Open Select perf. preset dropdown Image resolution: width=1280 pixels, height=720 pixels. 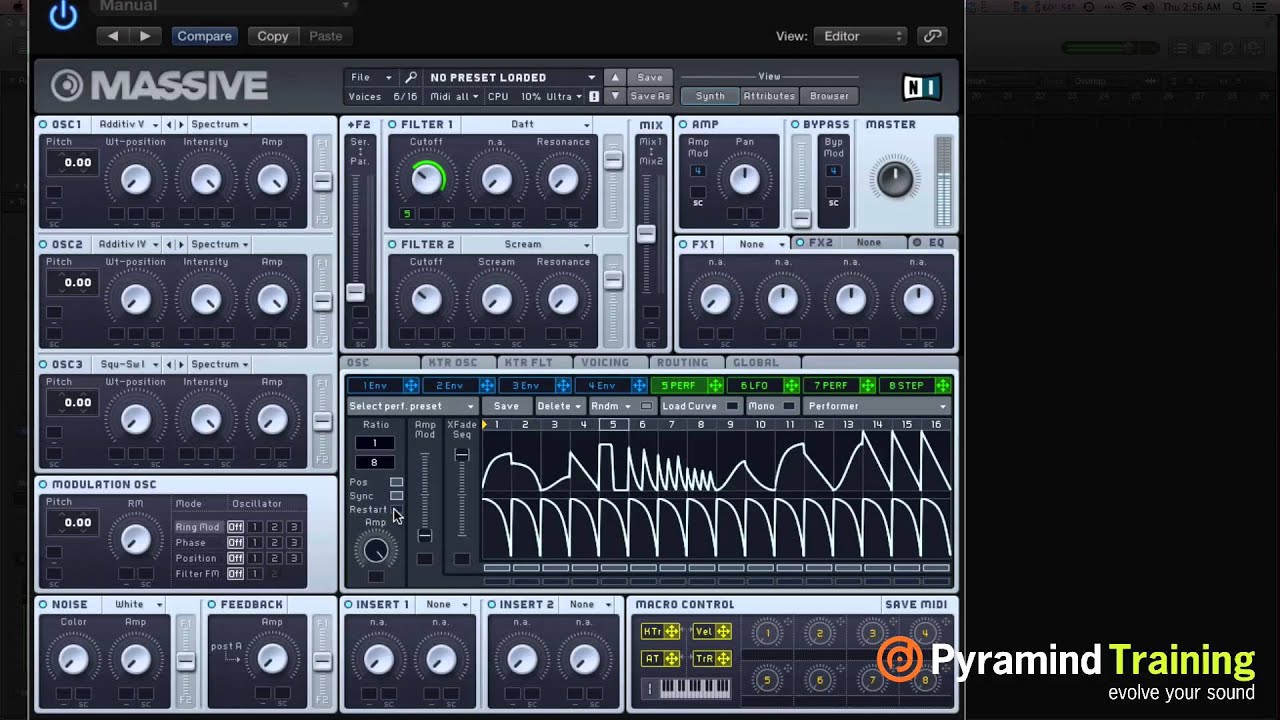click(411, 406)
